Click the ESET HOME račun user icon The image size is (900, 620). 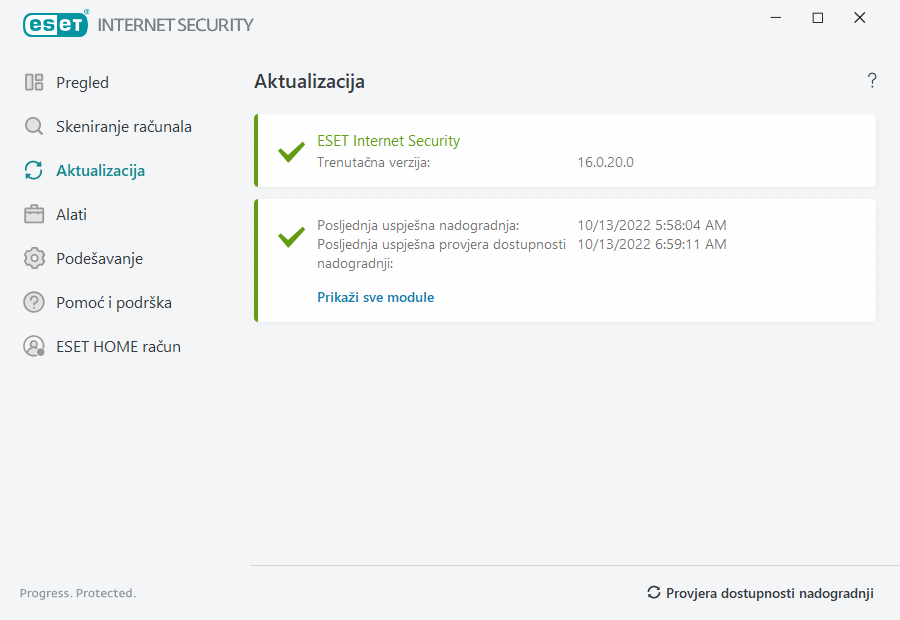coord(34,347)
